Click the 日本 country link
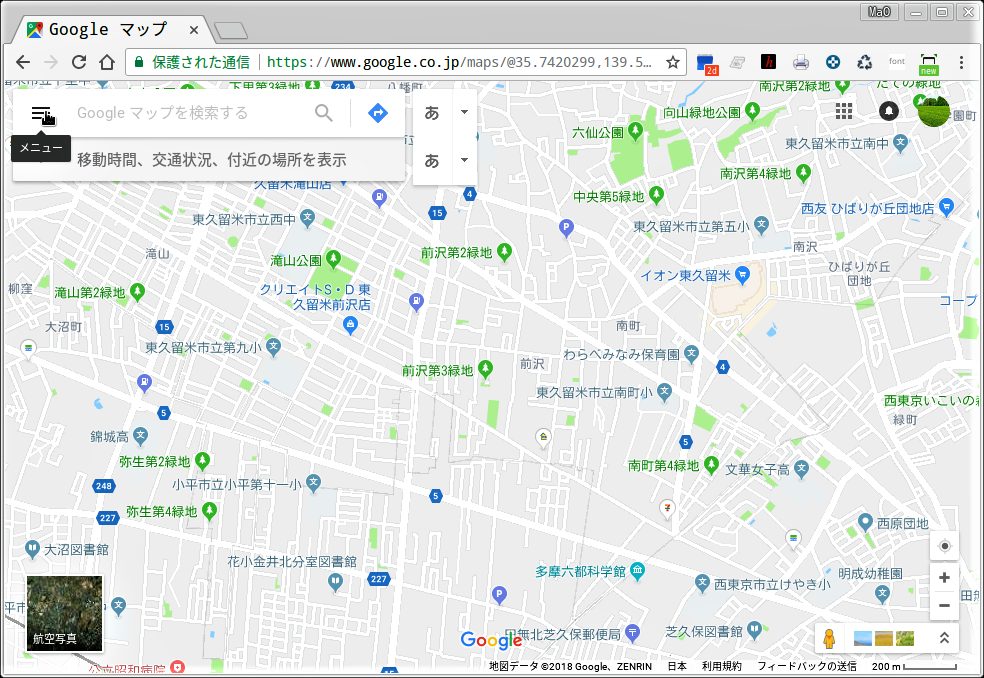Screen dimensions: 984x678 click(676, 666)
